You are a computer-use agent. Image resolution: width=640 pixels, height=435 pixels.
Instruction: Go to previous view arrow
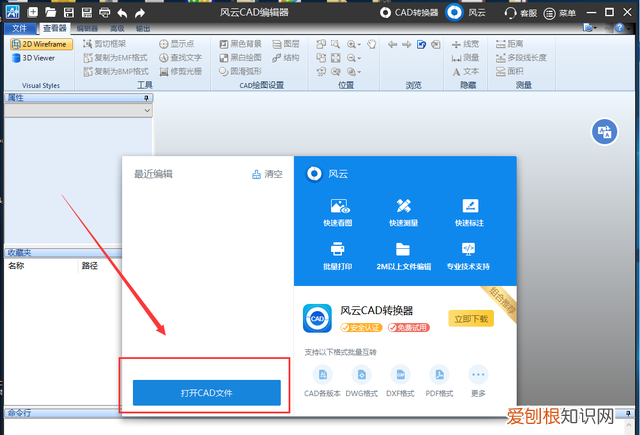(x=393, y=44)
